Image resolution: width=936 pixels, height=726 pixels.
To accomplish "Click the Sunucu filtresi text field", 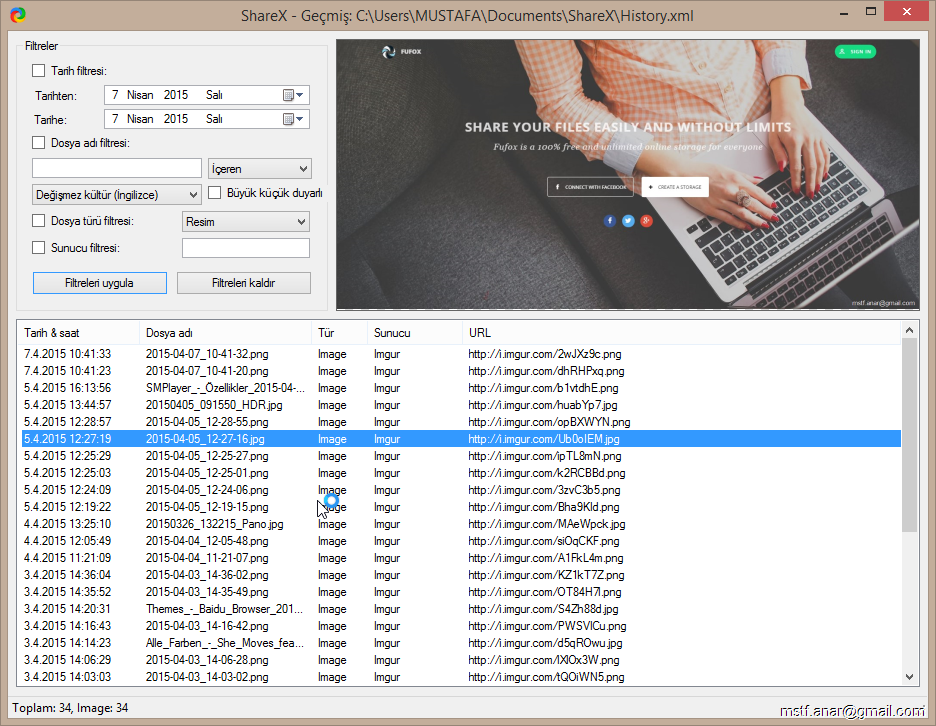I will point(246,248).
